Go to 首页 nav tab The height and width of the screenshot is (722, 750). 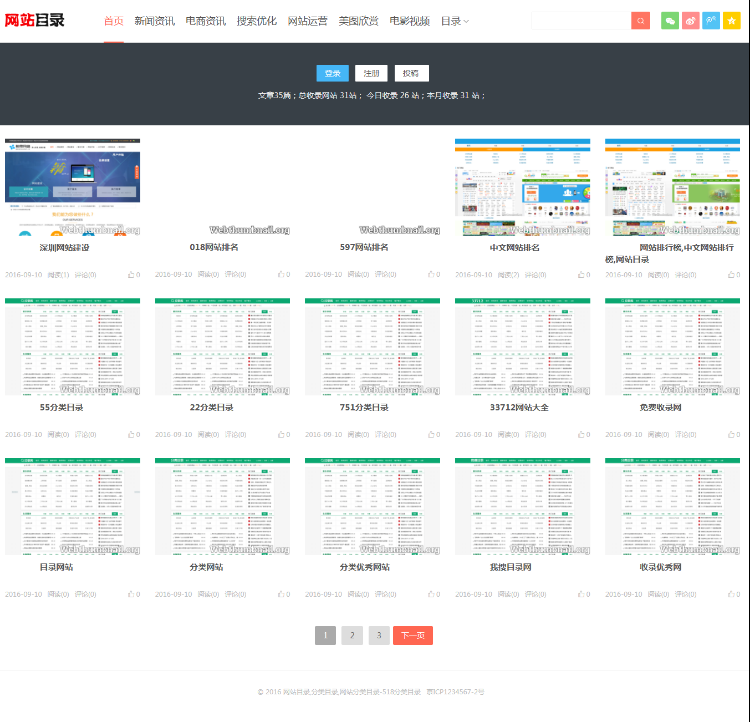(114, 21)
